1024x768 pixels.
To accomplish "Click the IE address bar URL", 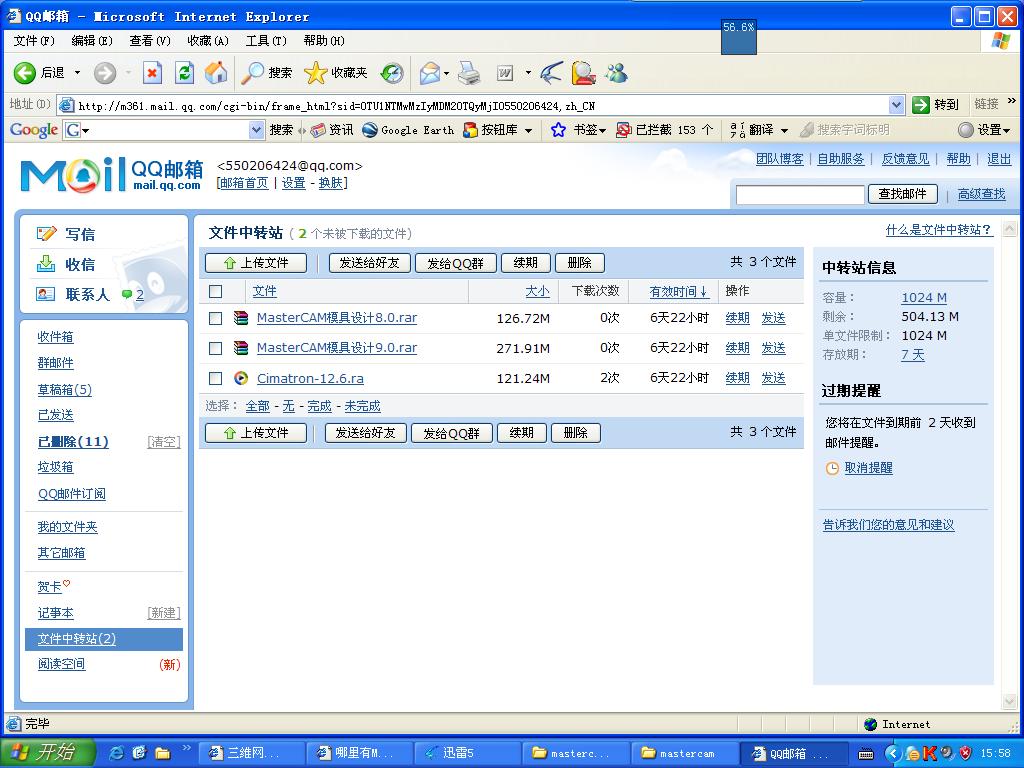I will pos(473,105).
